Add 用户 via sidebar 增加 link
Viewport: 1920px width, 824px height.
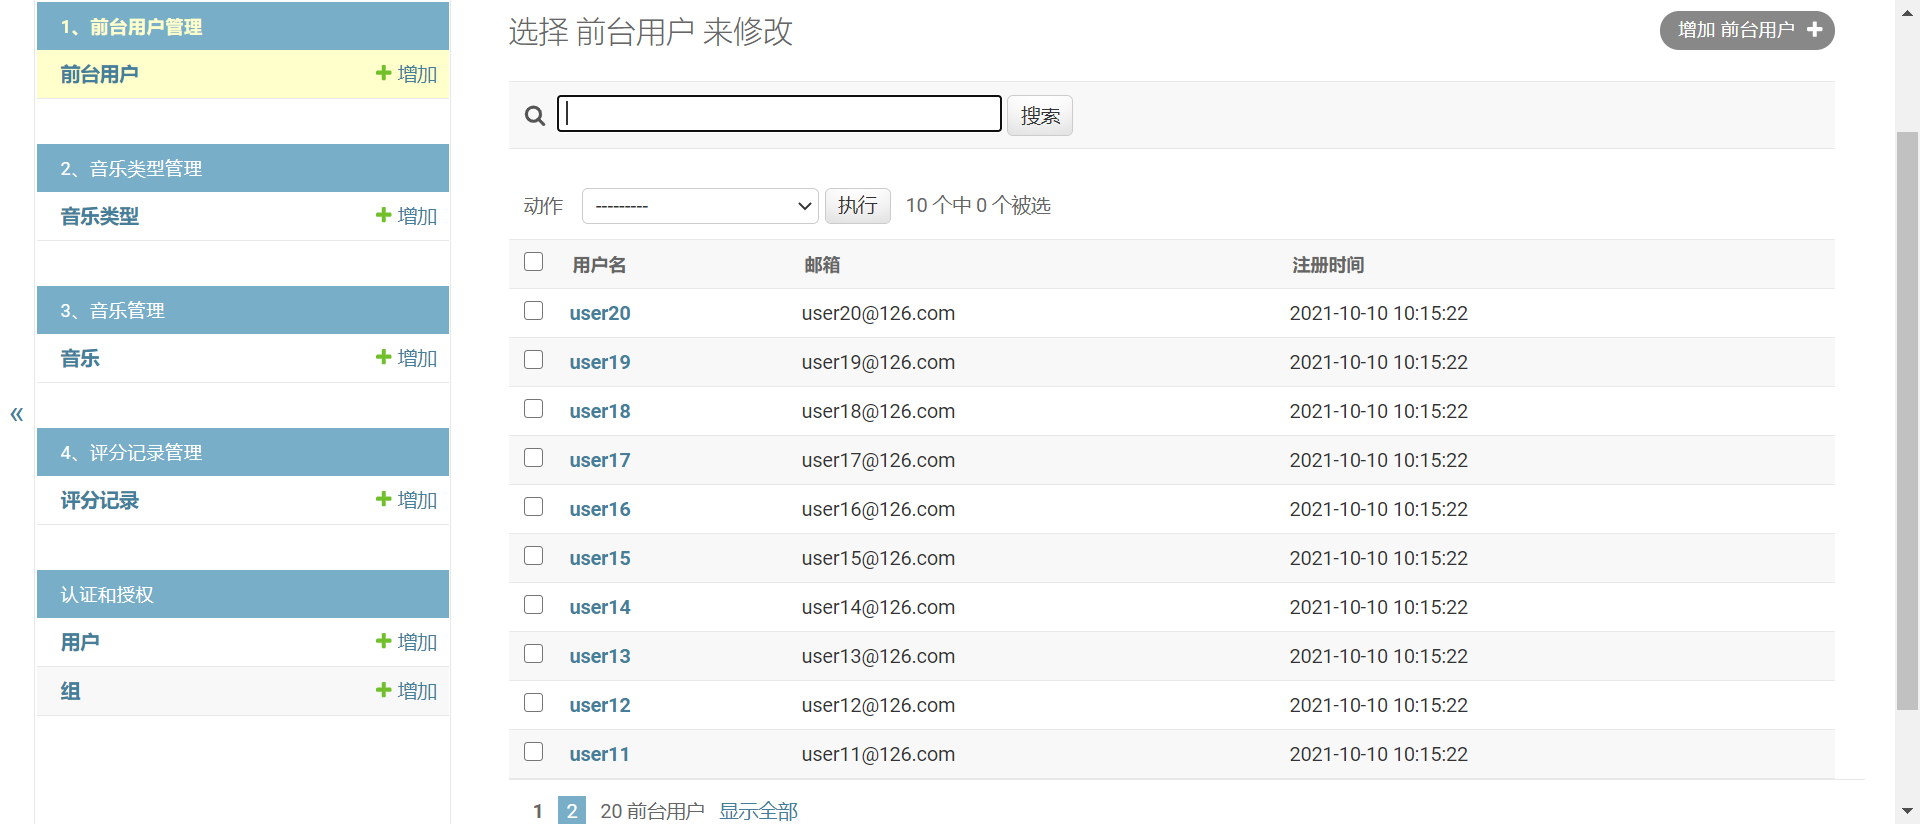[x=407, y=642]
